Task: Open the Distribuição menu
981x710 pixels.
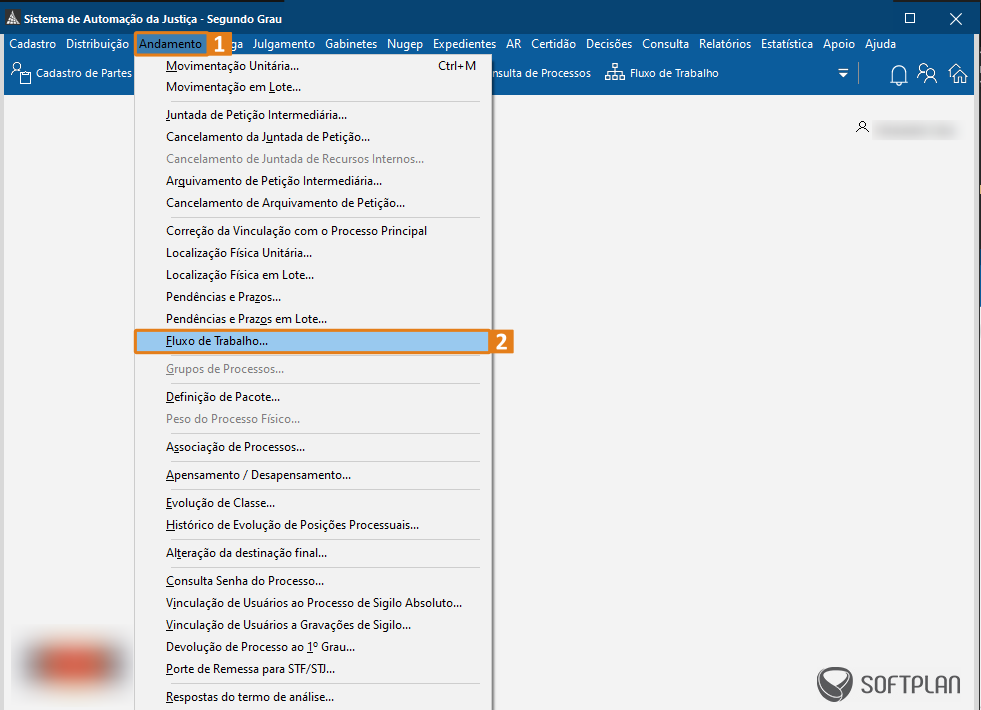Action: [98, 44]
